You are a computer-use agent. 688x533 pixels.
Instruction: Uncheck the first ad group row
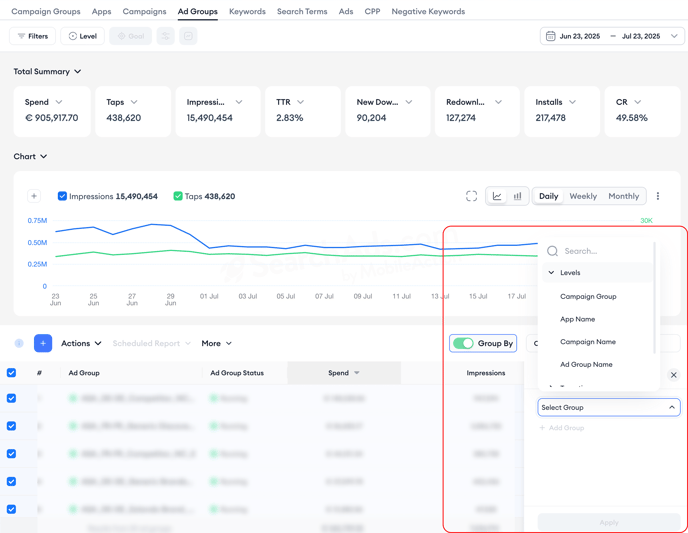point(11,398)
